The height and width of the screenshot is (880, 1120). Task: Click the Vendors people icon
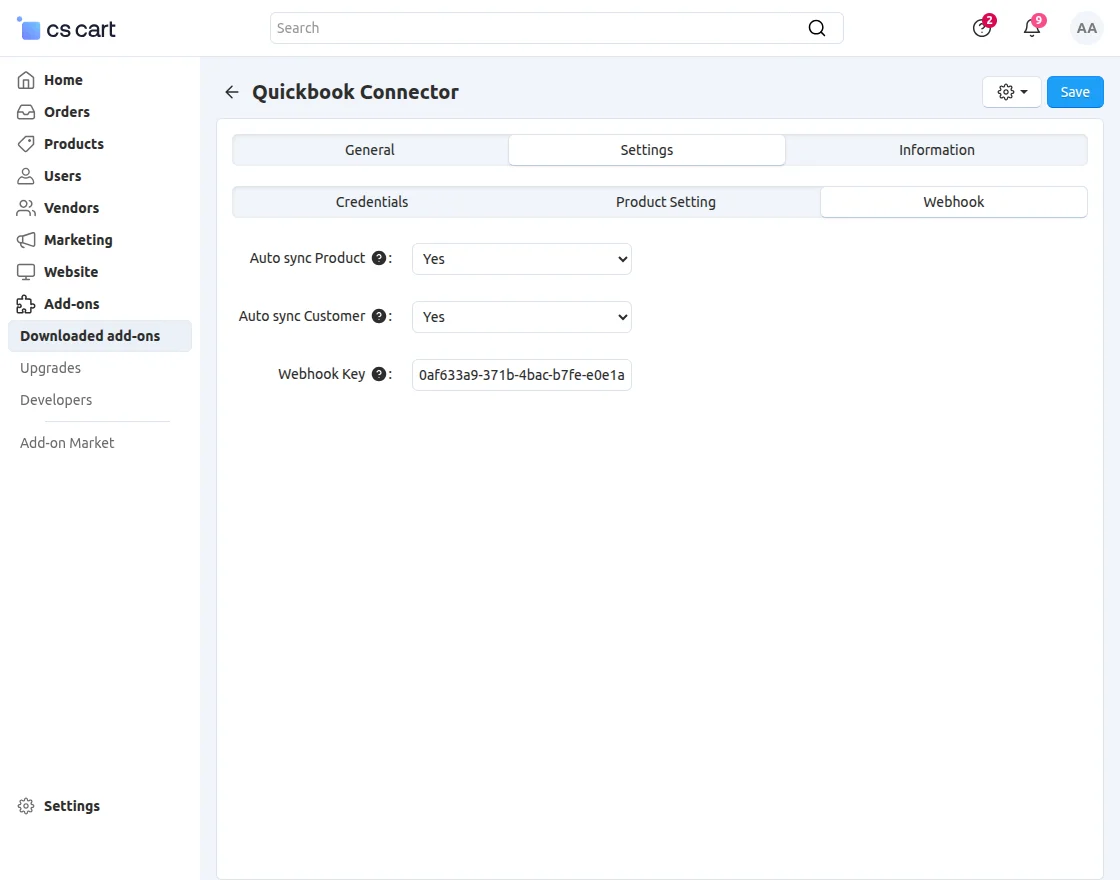point(25,208)
